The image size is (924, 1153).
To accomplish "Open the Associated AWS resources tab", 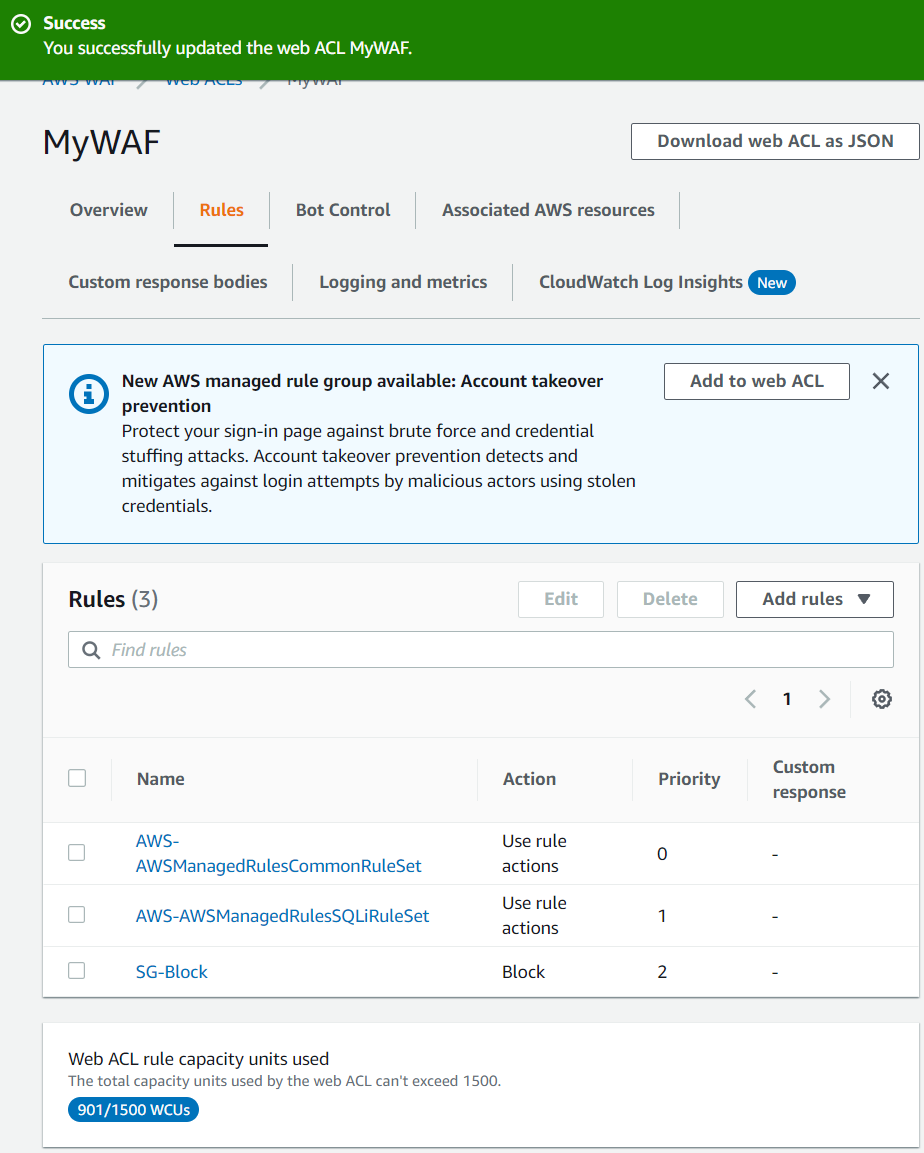I will tap(548, 210).
